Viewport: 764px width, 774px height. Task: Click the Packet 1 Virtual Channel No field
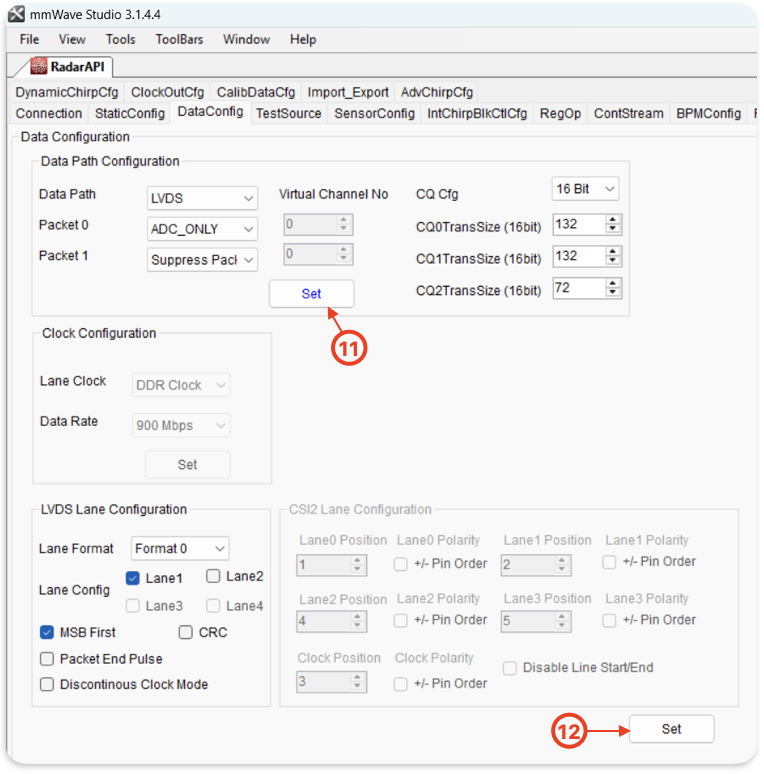pos(318,255)
